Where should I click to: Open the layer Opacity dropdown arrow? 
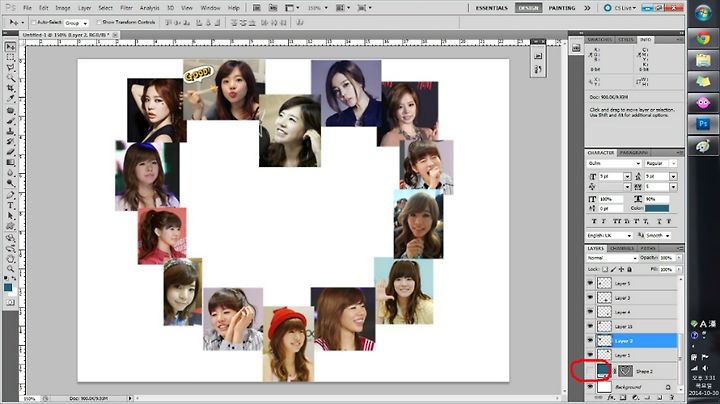(679, 258)
